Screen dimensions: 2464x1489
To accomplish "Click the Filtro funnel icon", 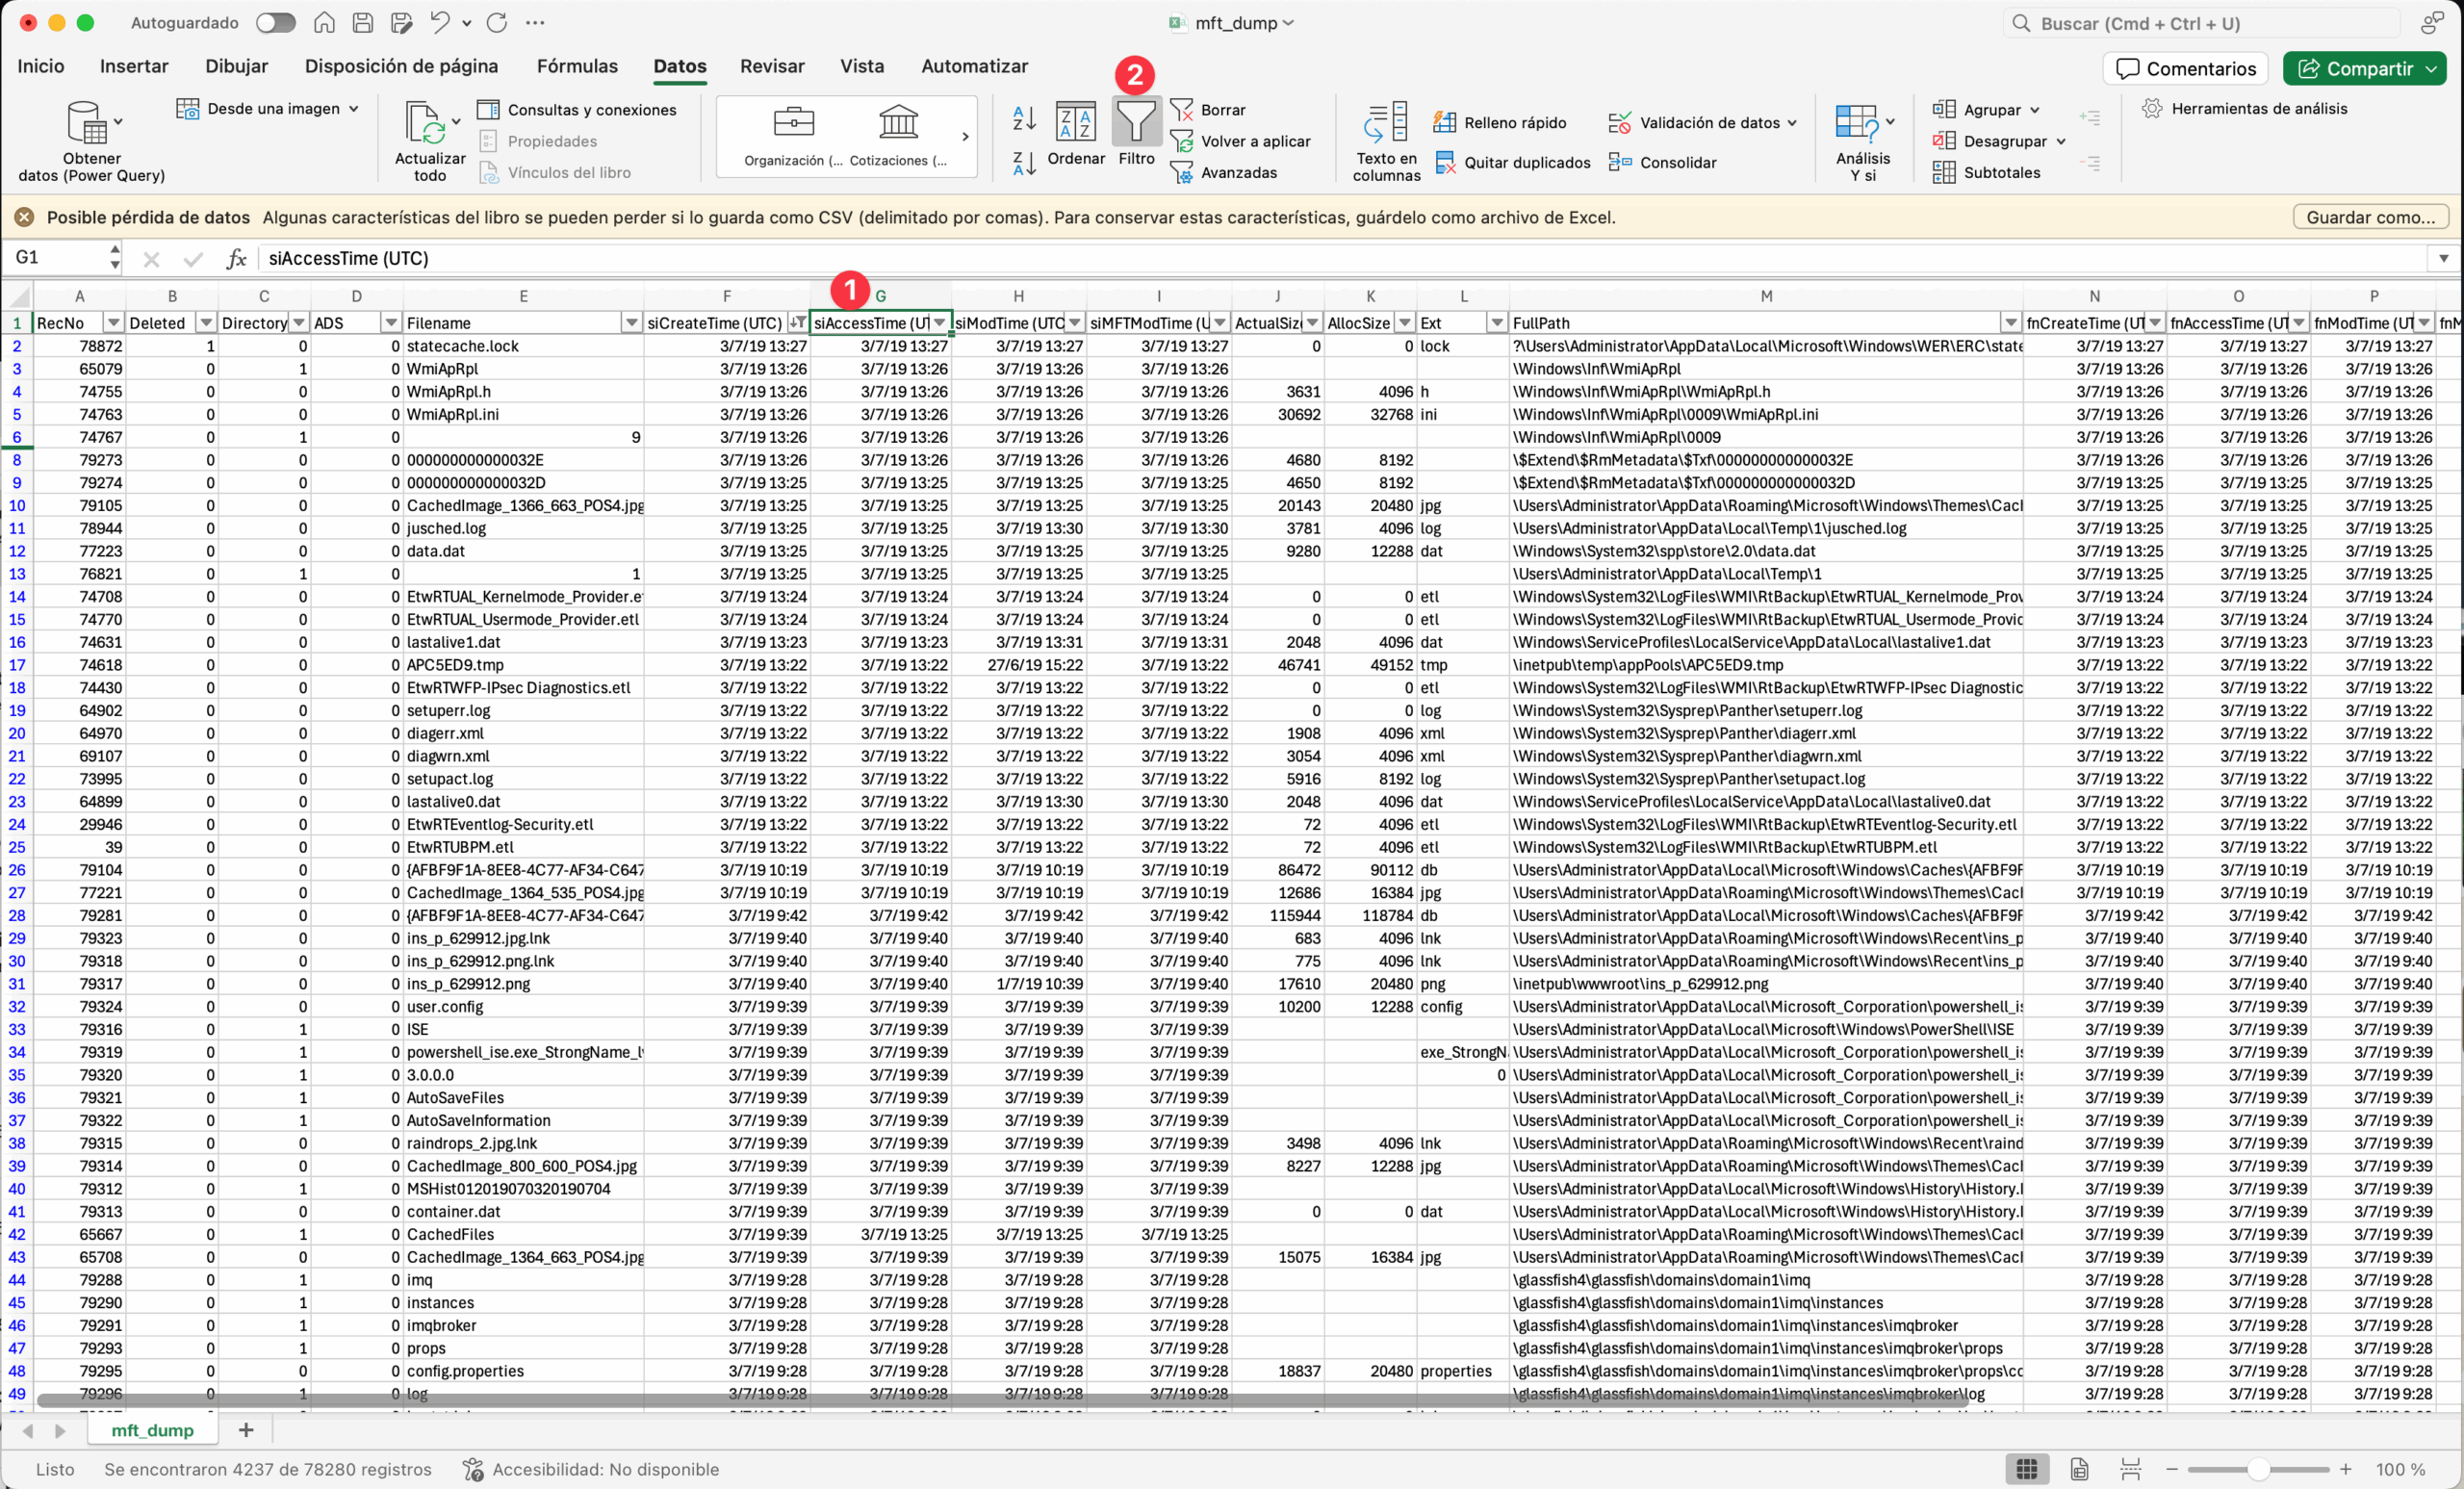I will tap(1136, 122).
